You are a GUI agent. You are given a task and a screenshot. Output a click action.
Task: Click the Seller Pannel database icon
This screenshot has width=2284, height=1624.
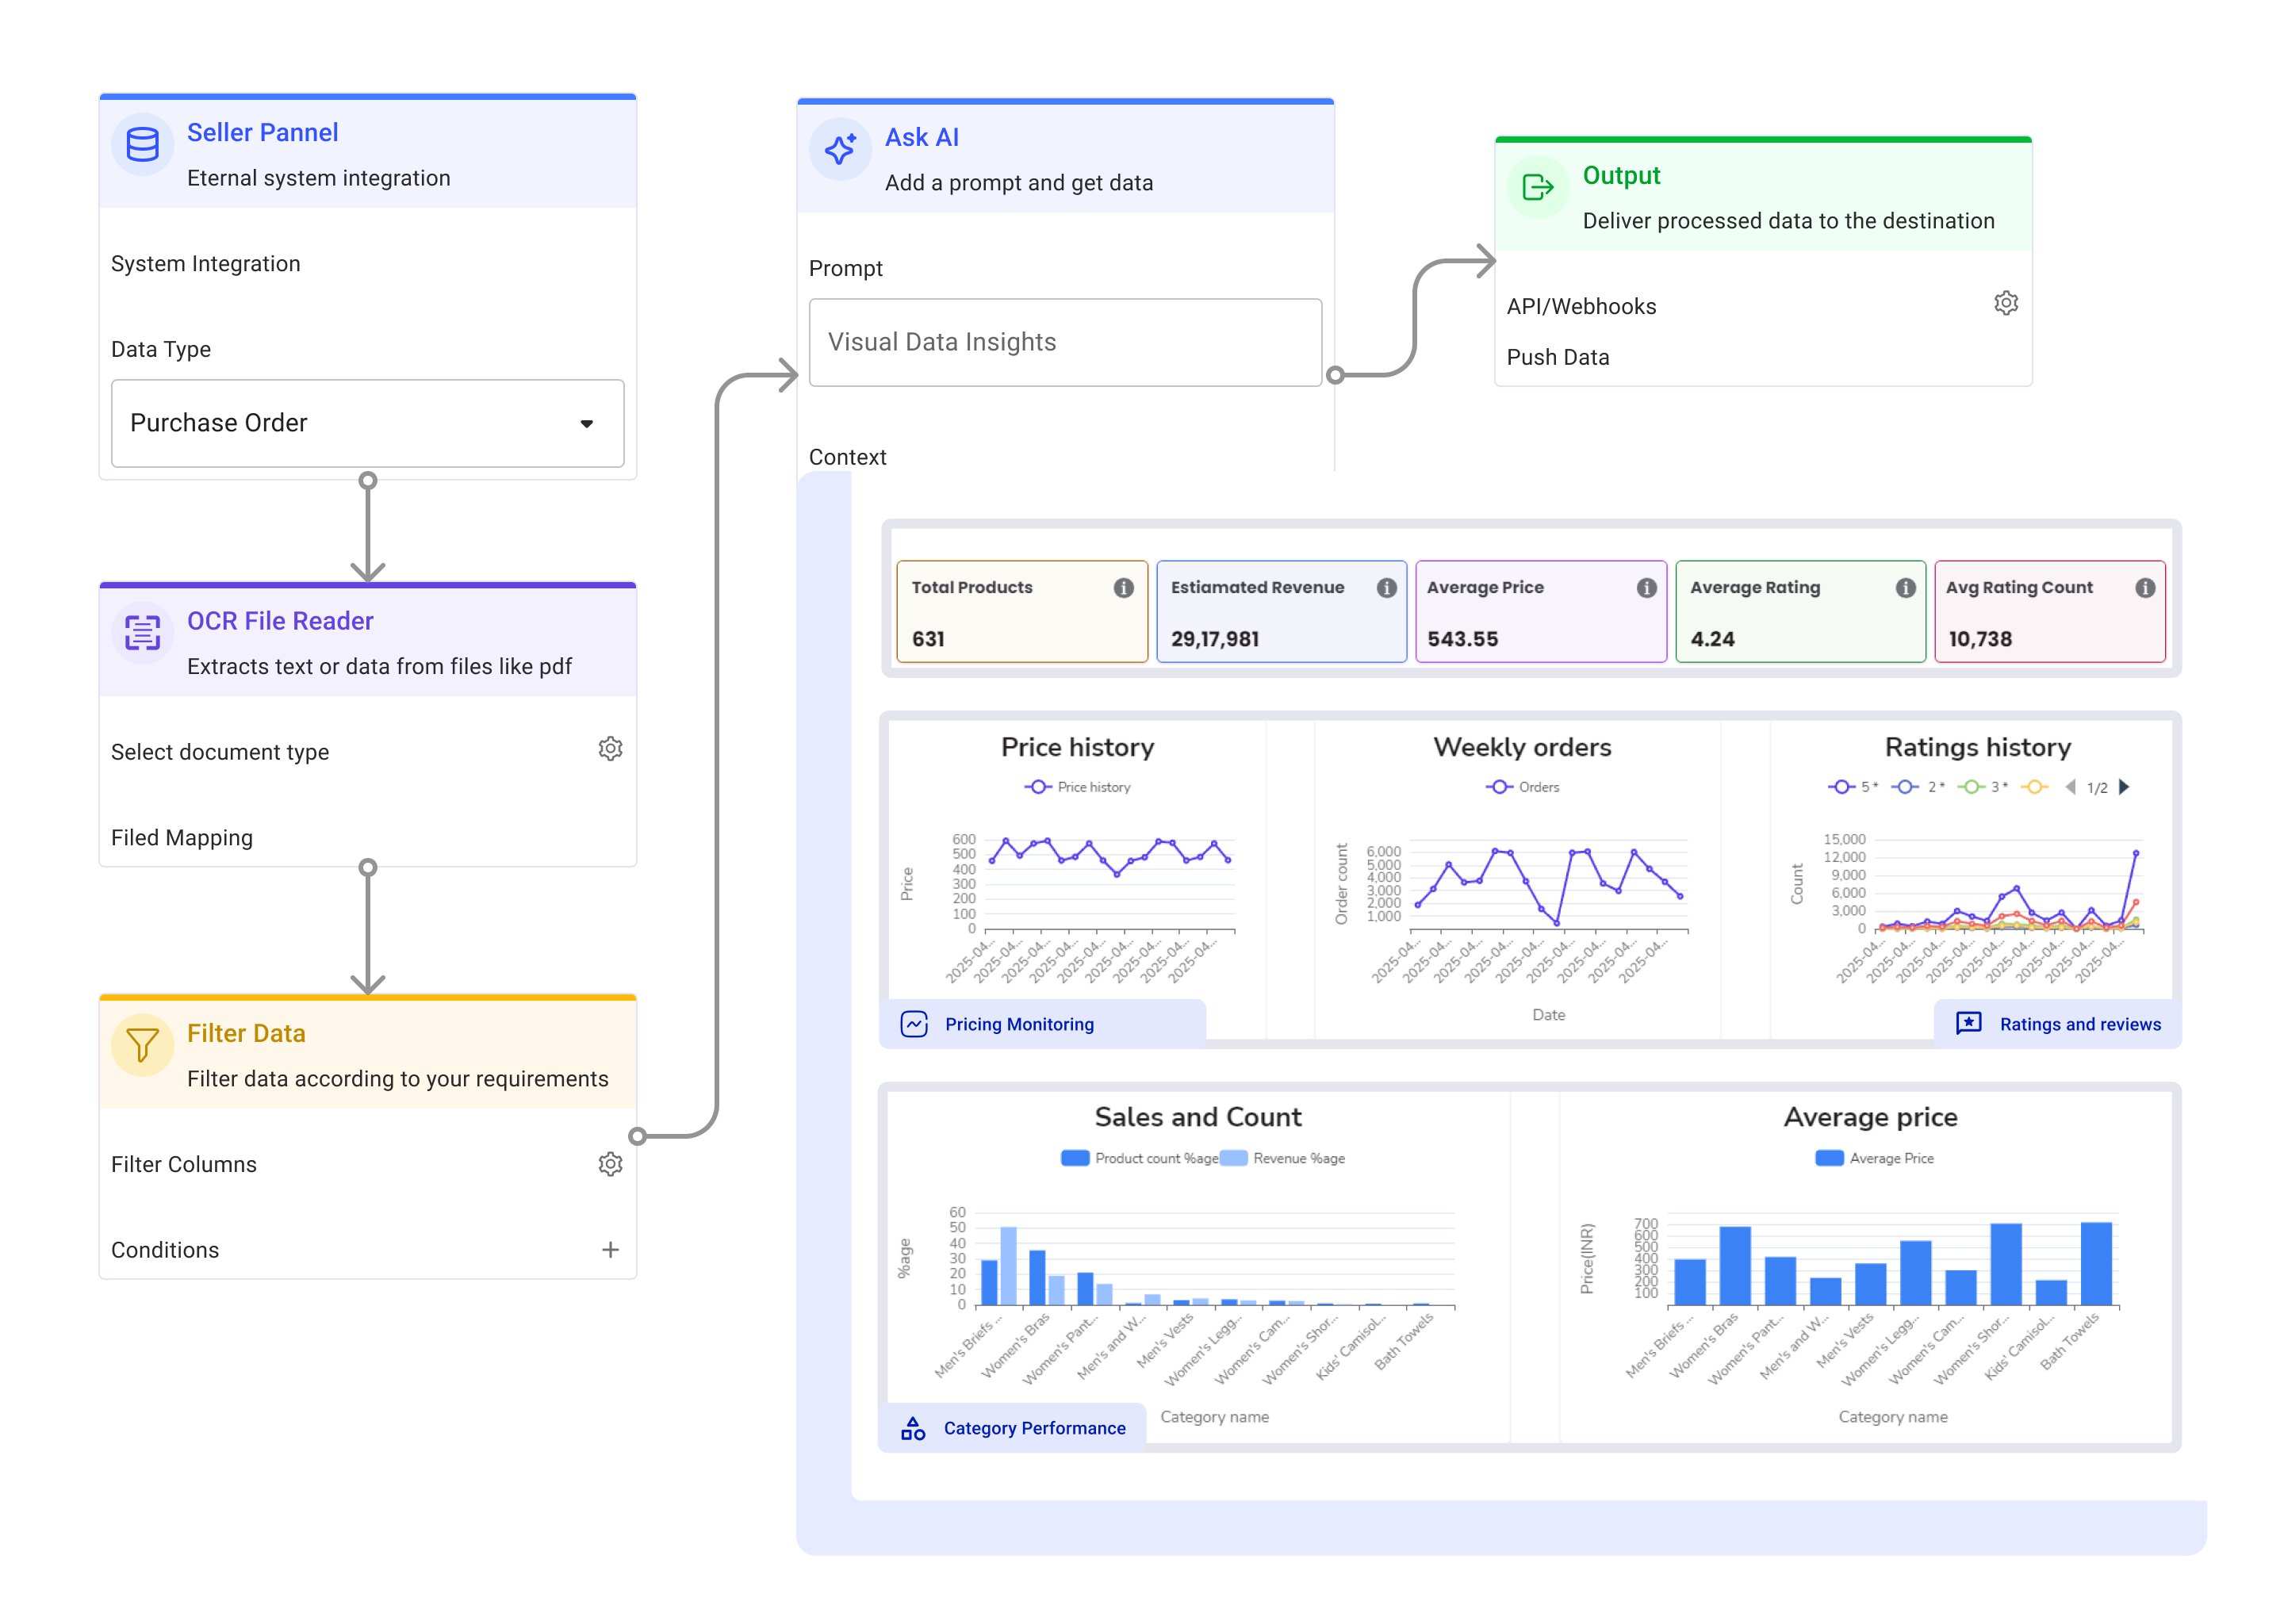click(x=142, y=145)
